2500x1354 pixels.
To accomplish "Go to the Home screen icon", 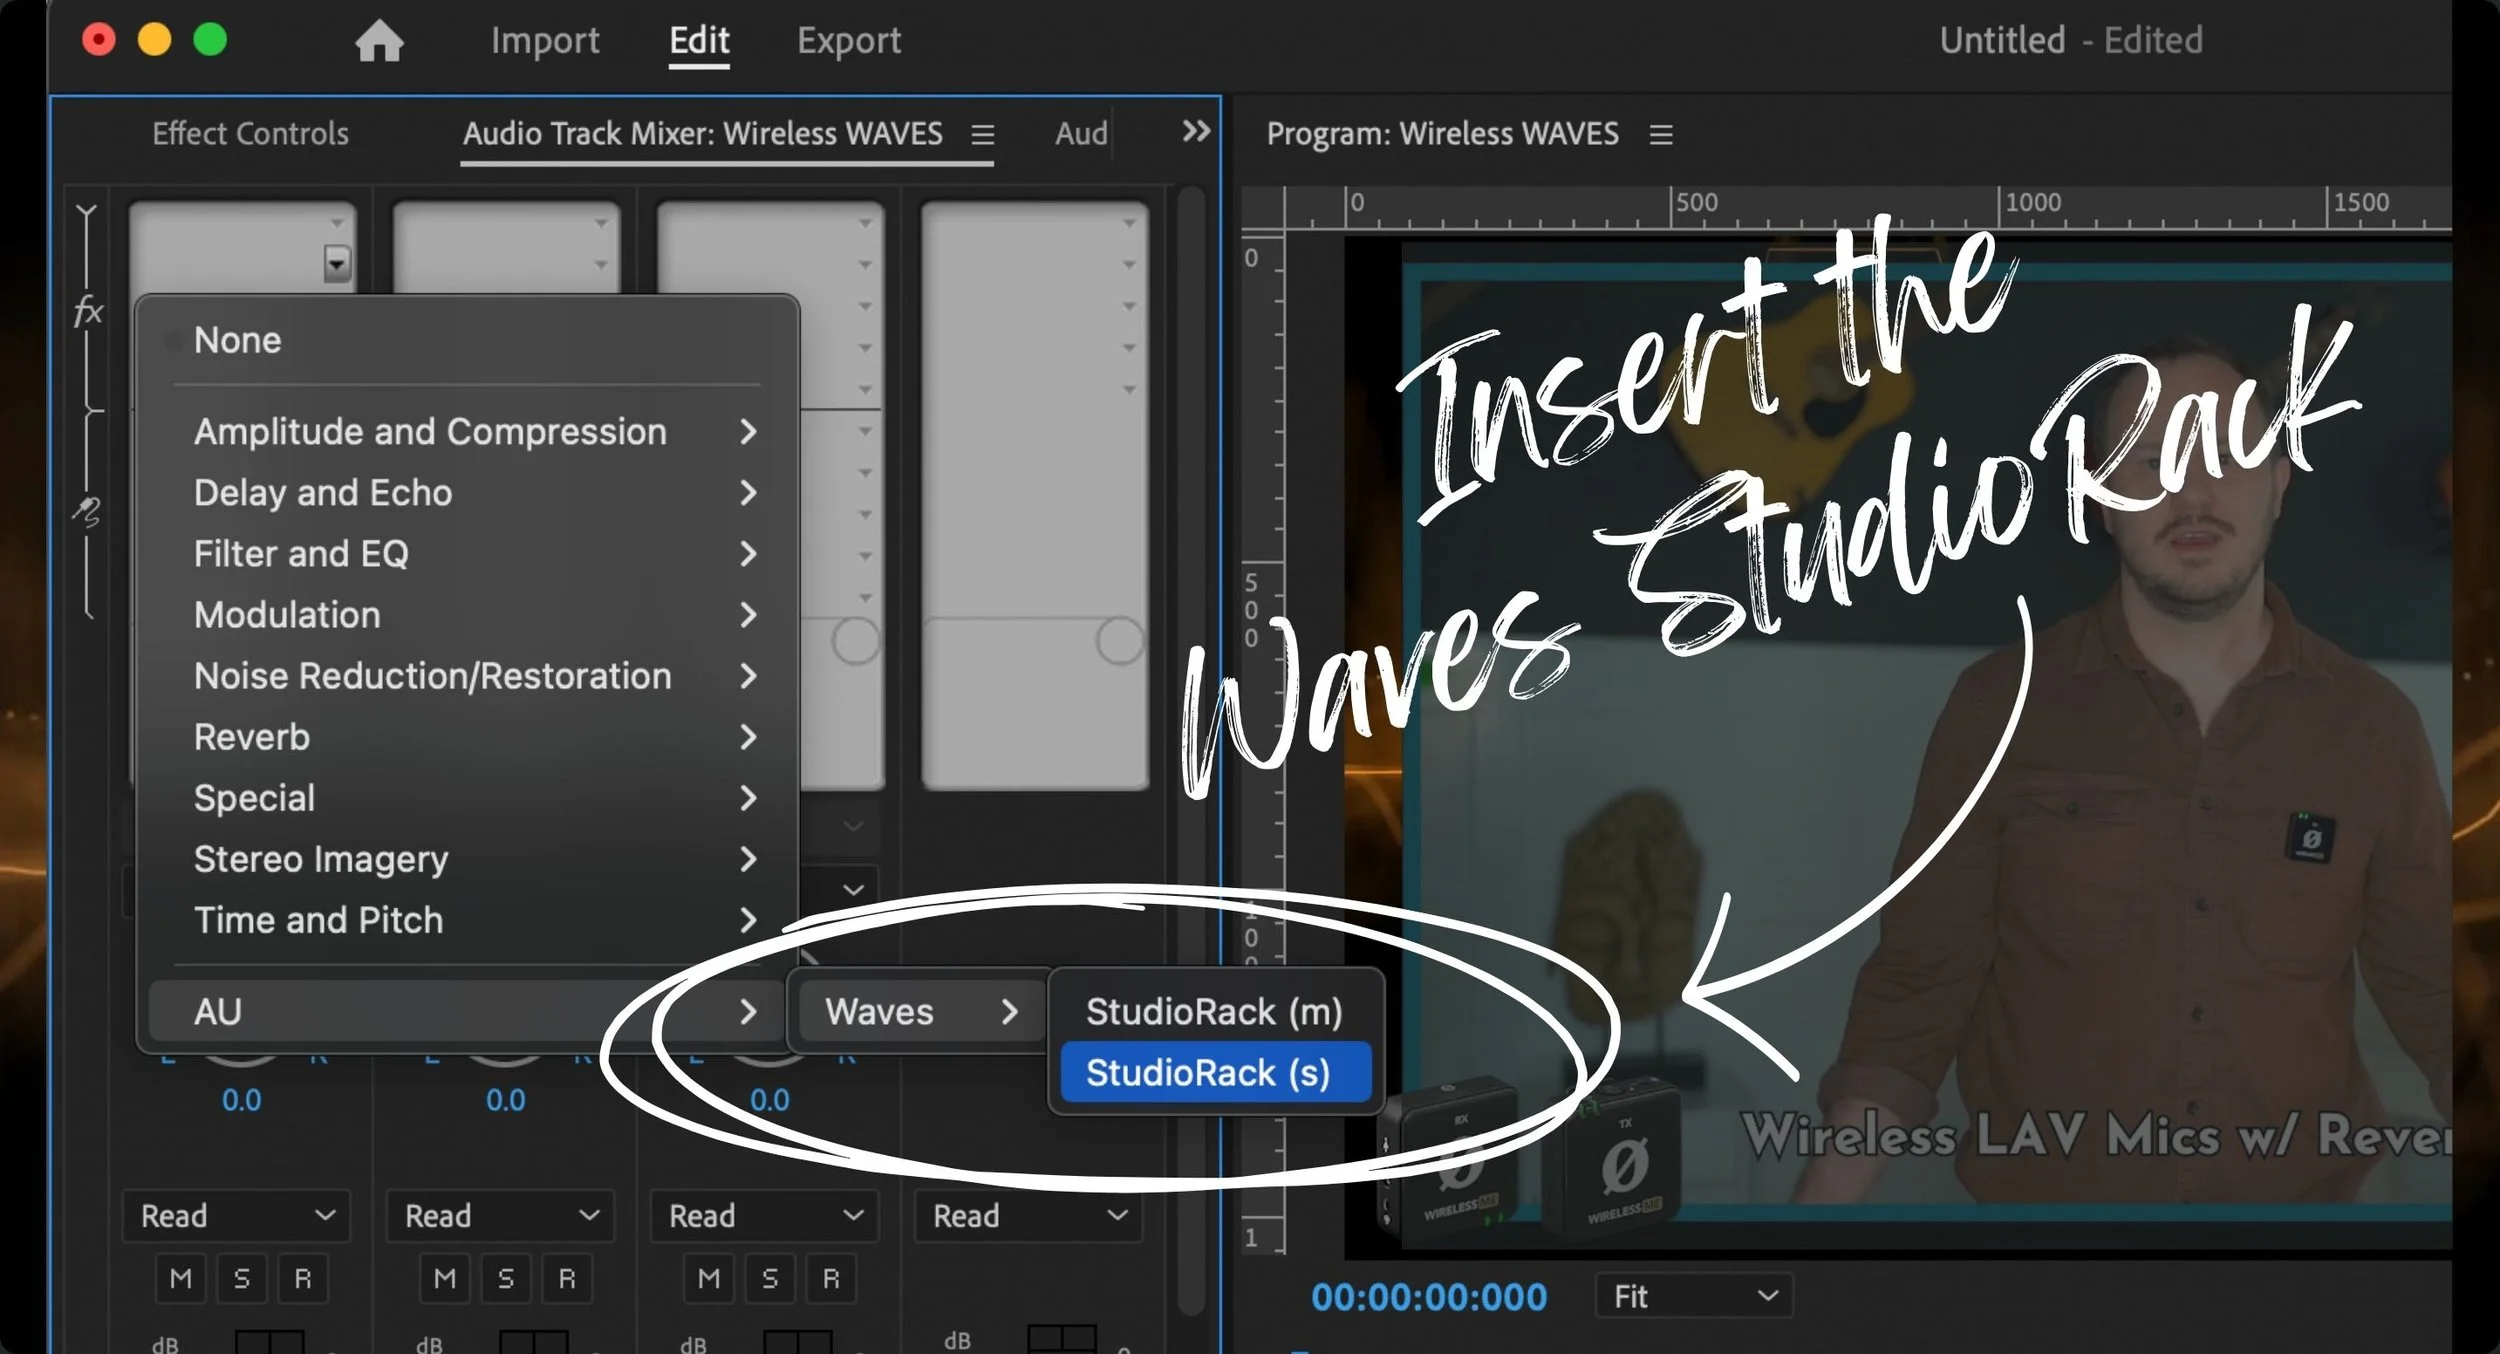I will point(379,41).
